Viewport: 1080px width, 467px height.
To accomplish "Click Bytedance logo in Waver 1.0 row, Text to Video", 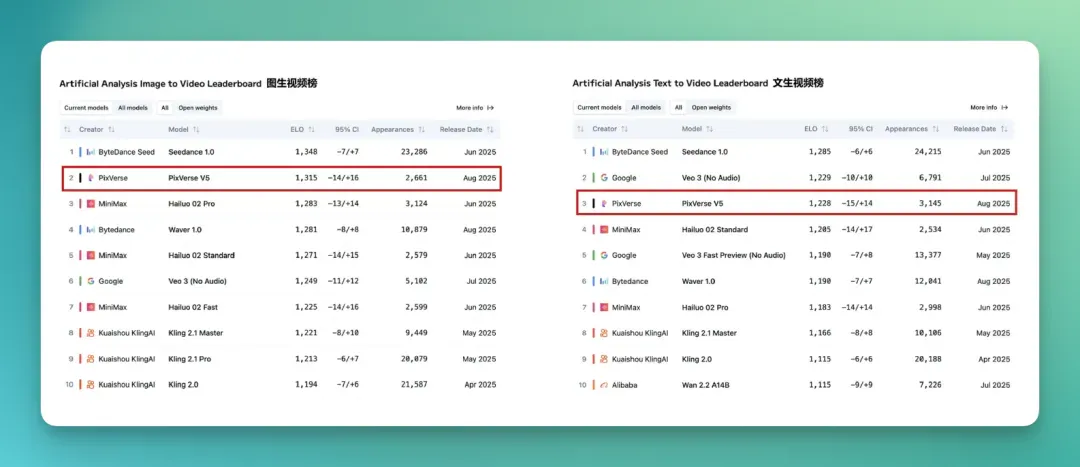I will 604,281.
